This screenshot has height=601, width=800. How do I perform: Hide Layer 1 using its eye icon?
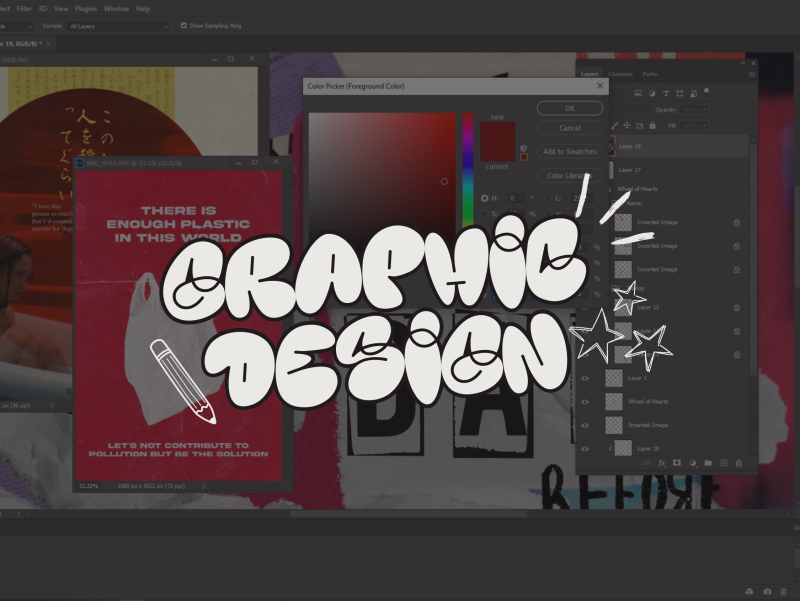(x=586, y=378)
